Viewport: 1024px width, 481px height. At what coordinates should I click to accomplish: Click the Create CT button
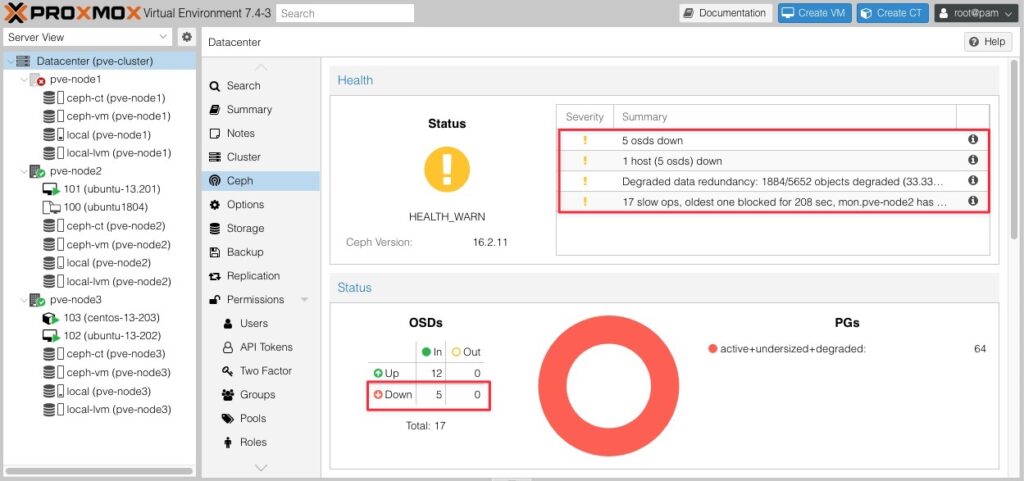(x=893, y=13)
